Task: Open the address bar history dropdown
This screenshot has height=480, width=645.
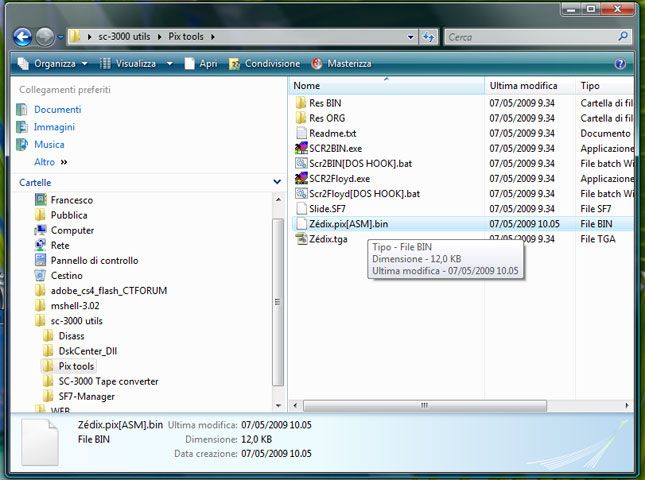Action: point(411,37)
